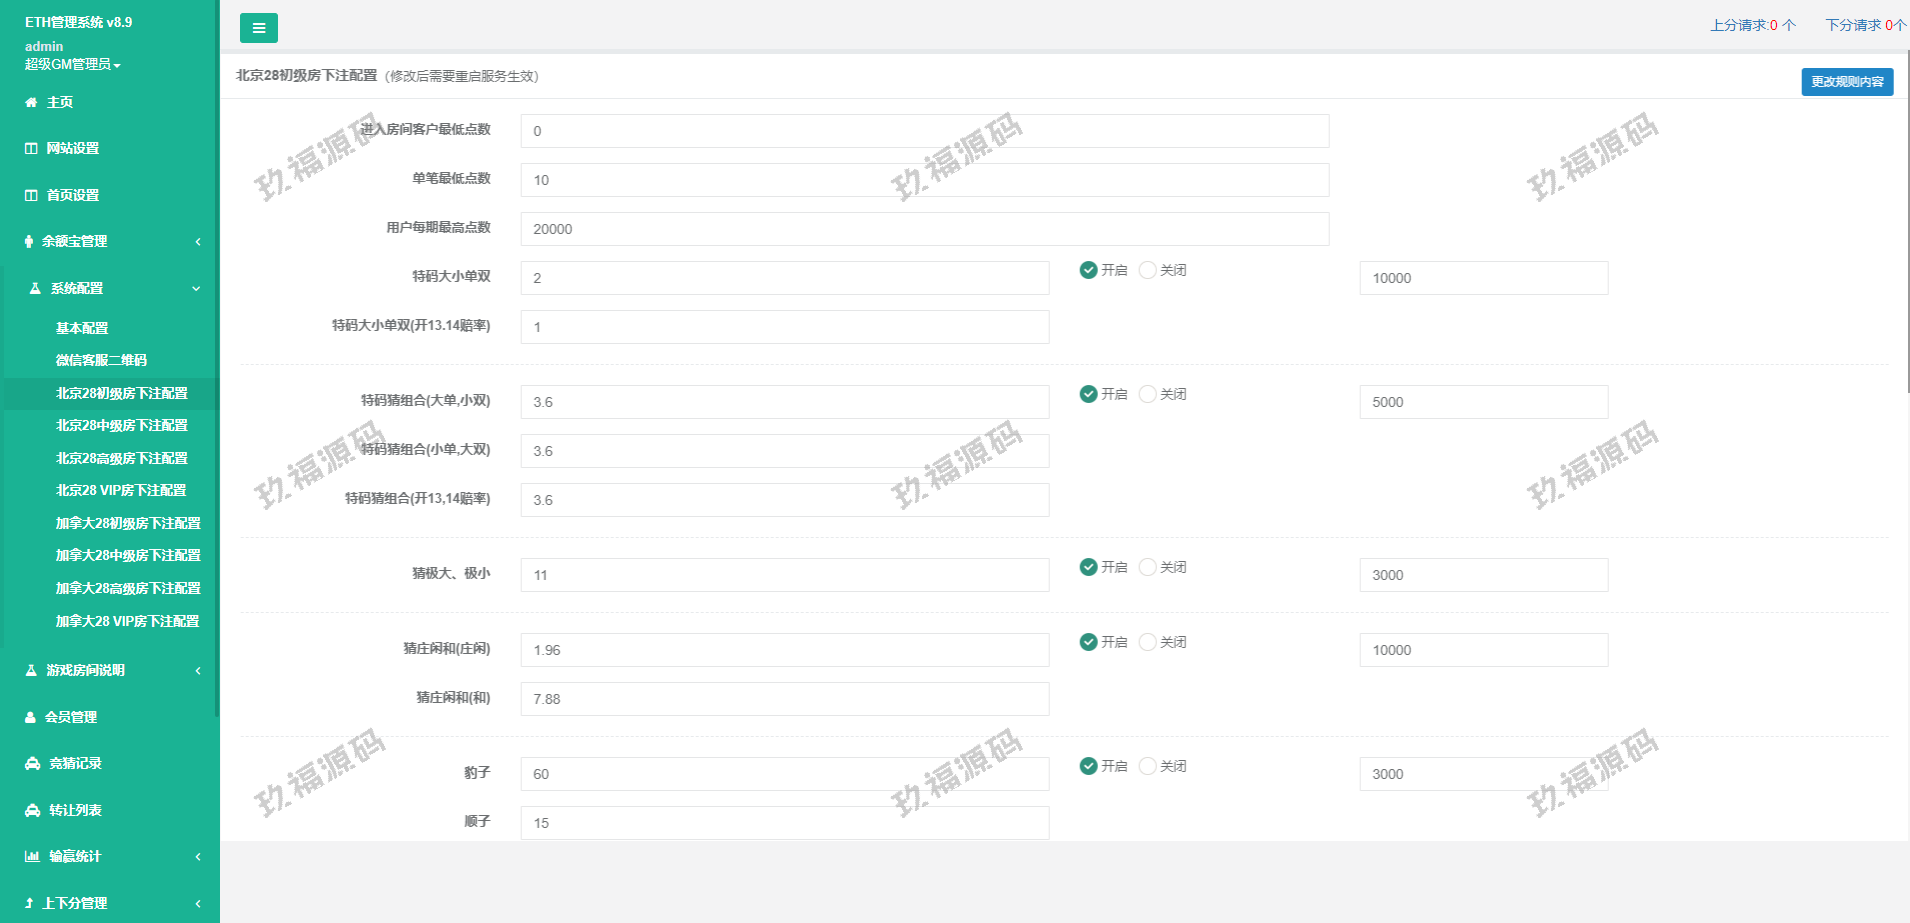Expand the 上下分管理 sidebar menu
Screen dimensions: 1910x923
(108, 903)
